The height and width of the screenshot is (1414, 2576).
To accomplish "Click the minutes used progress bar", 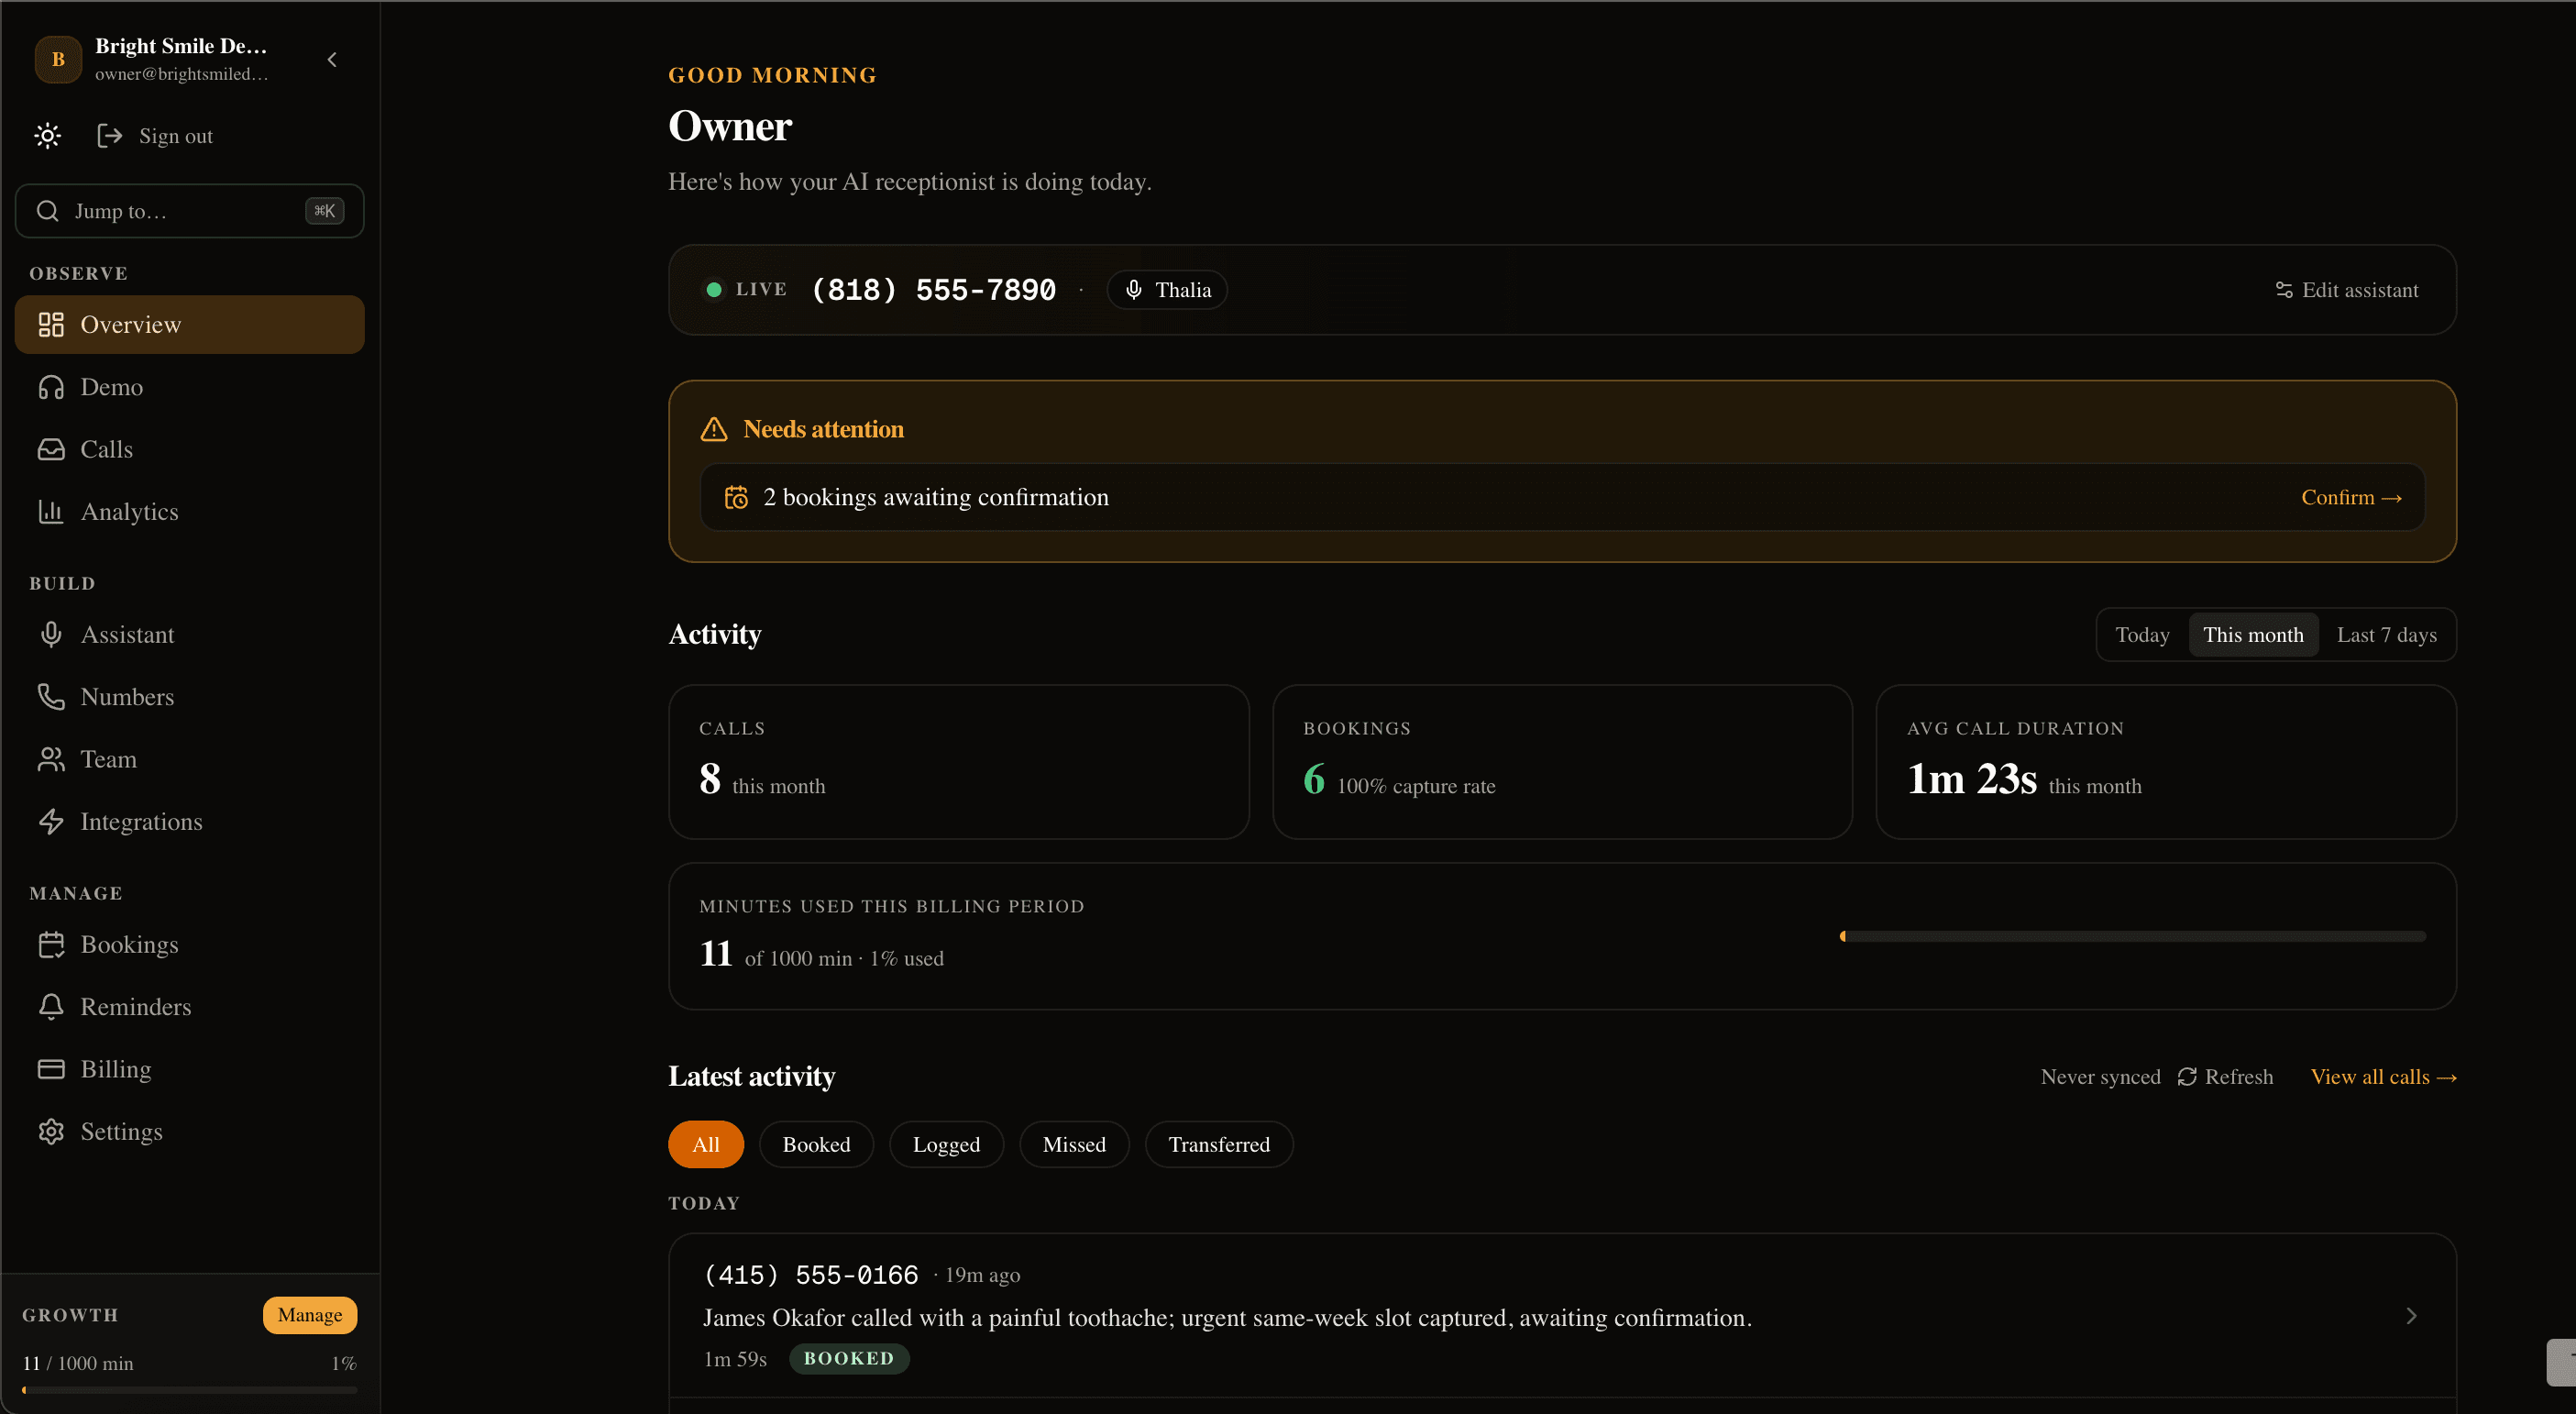I will click(x=2132, y=937).
